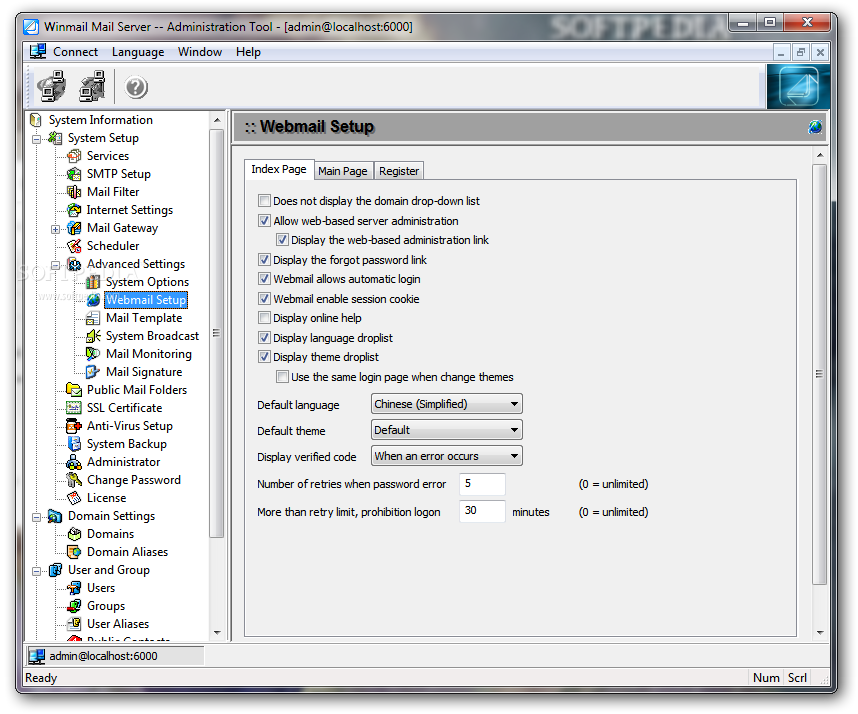Open the Connect menu
This screenshot has width=858, height=714.
coord(75,52)
